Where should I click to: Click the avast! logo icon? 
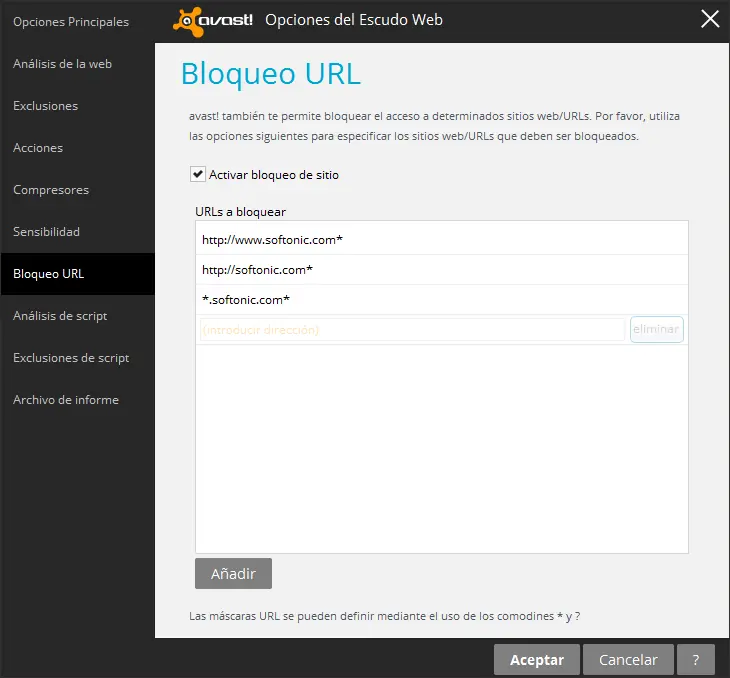213,21
